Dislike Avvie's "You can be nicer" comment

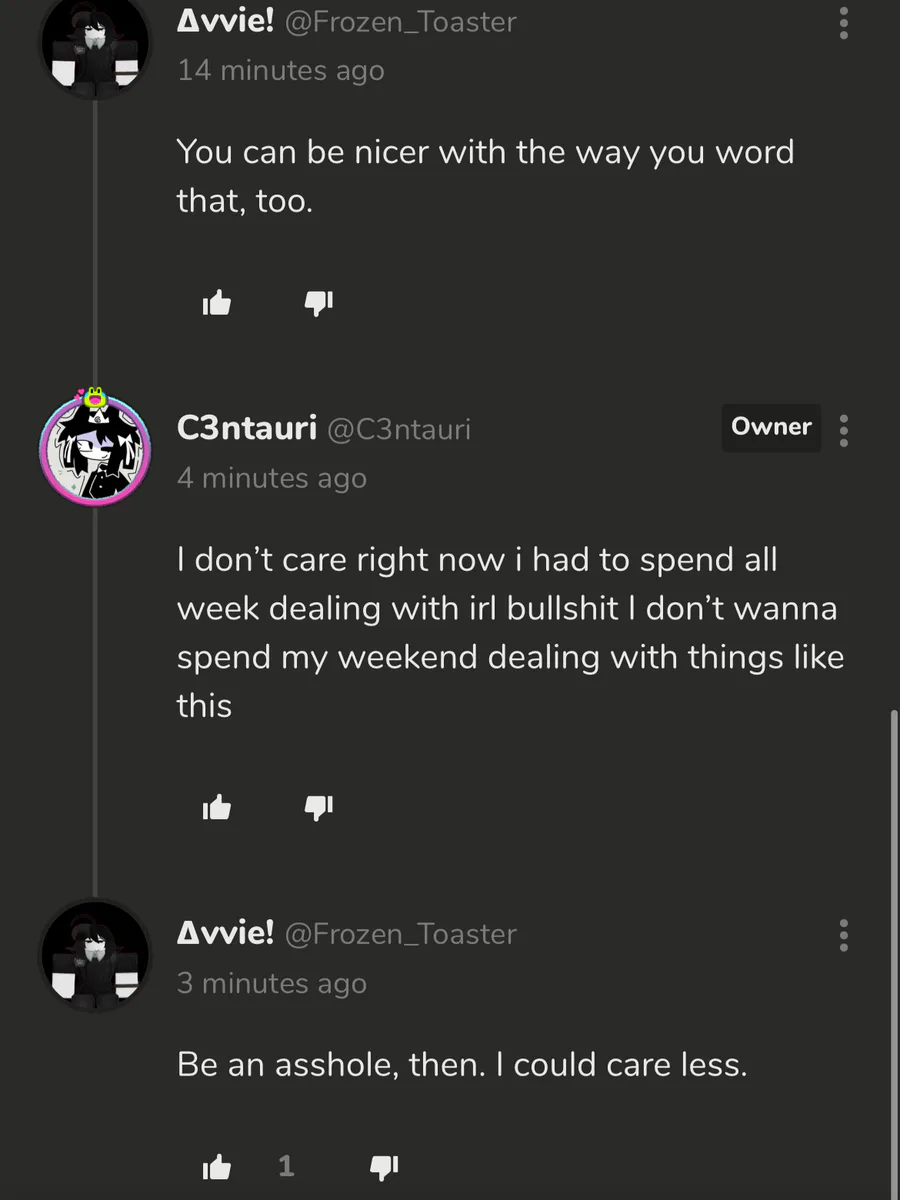(318, 303)
